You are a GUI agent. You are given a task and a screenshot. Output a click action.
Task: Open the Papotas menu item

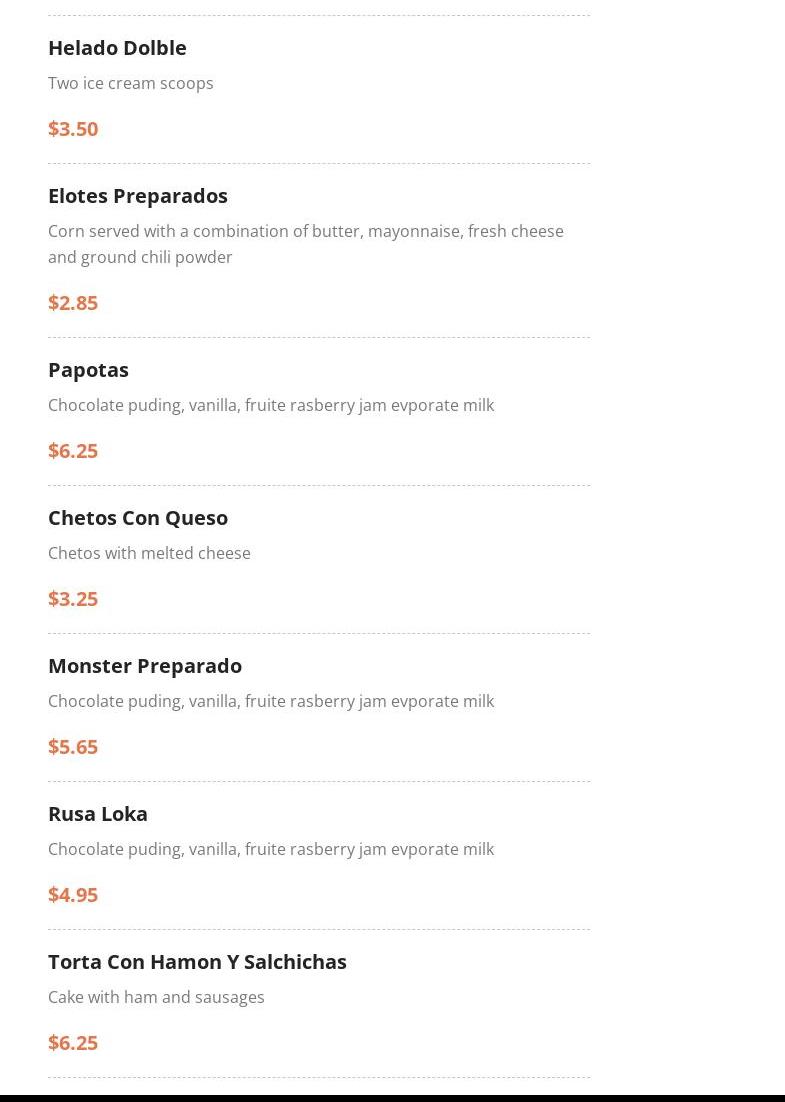(88, 370)
